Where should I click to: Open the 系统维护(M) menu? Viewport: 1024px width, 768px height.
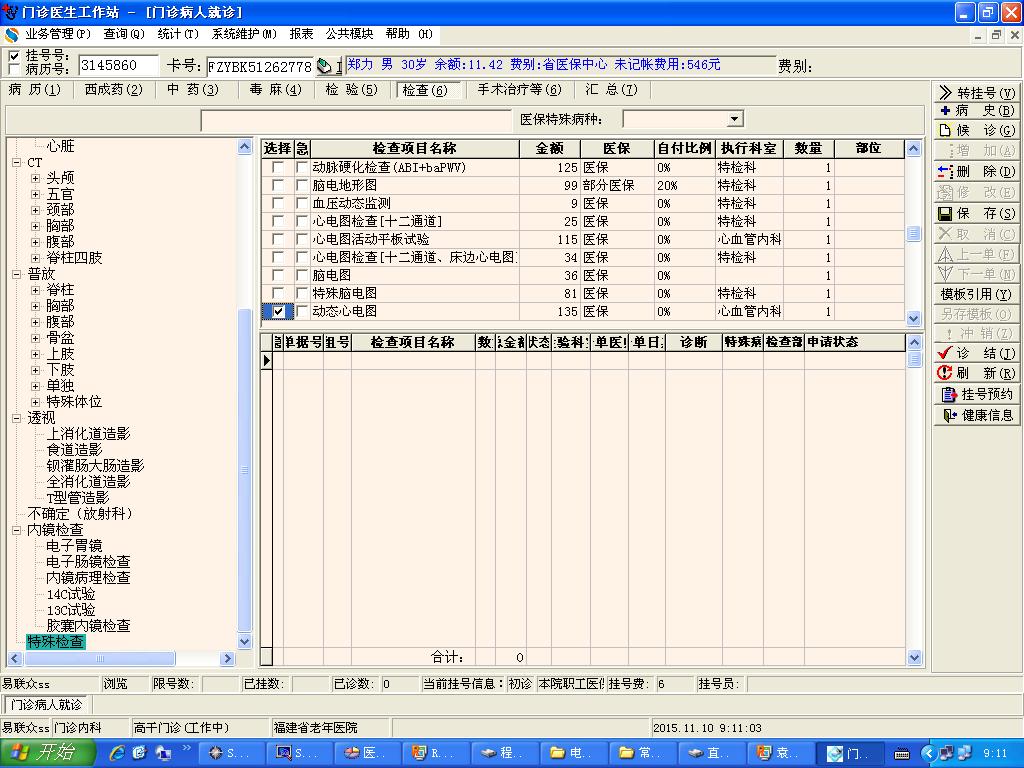[244, 34]
